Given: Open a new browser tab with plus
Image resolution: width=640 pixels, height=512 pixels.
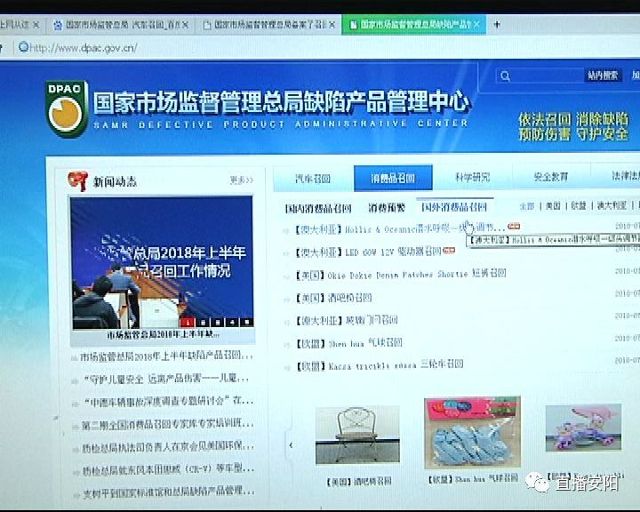Looking at the screenshot, I should pyautogui.click(x=497, y=24).
